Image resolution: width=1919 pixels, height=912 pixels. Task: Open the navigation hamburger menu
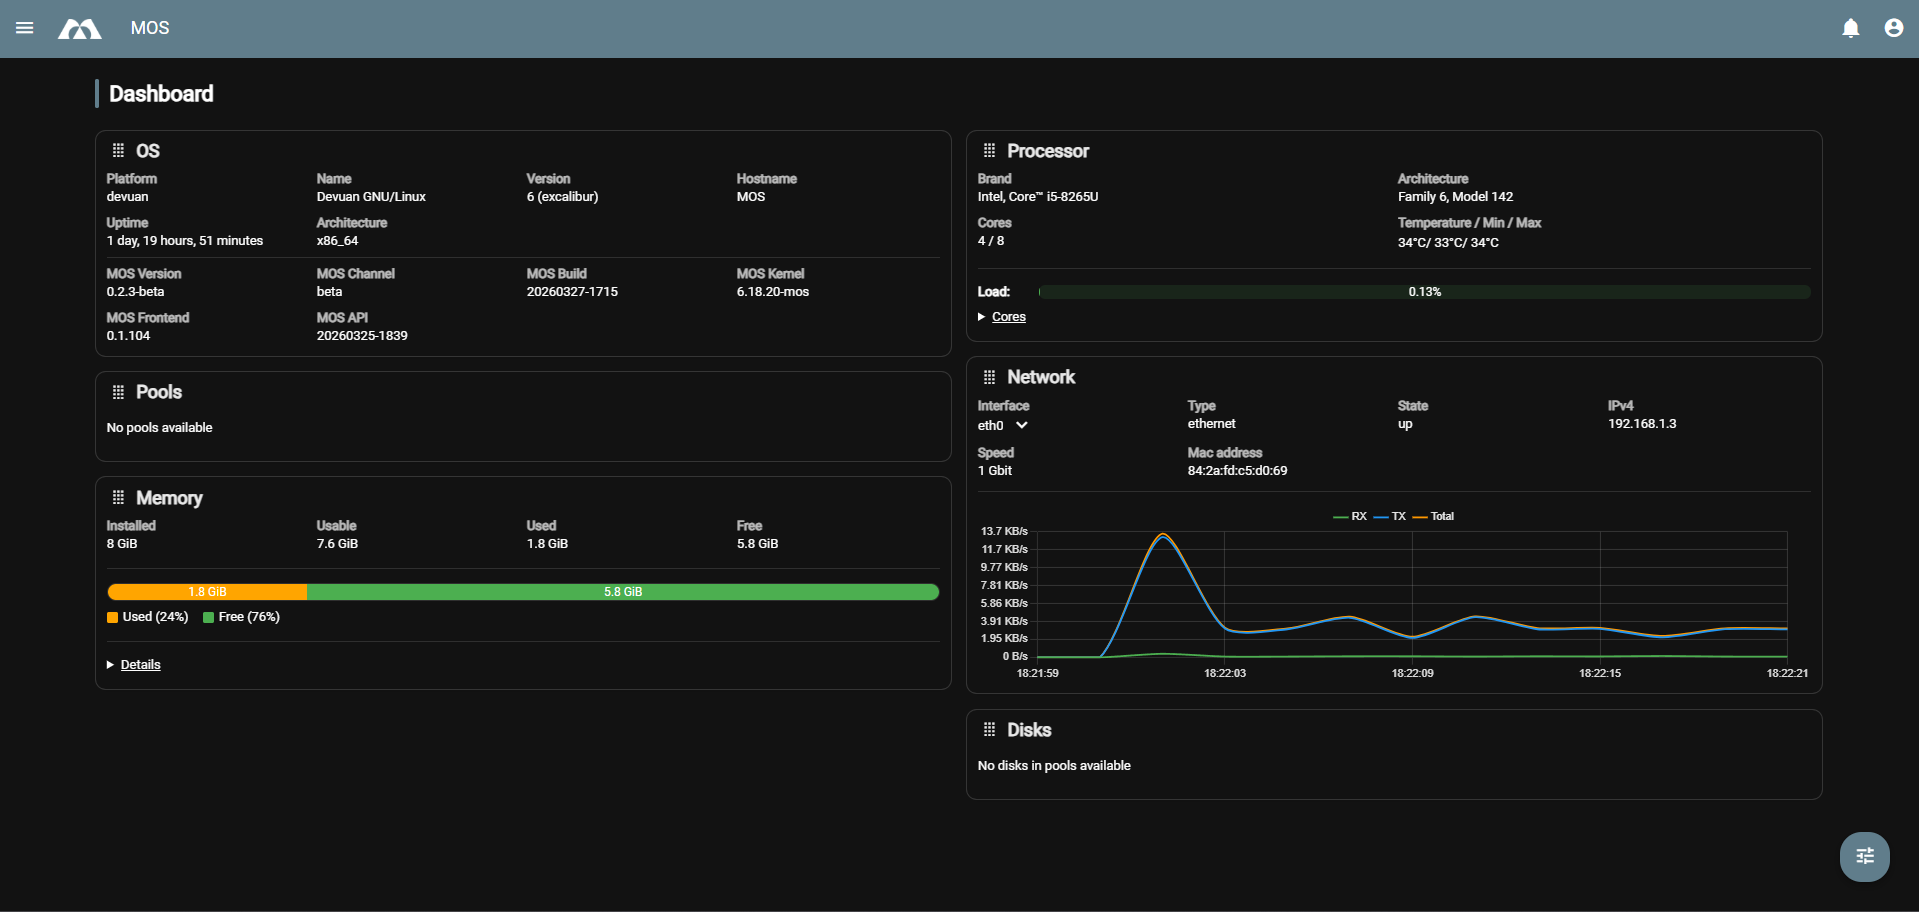(24, 28)
